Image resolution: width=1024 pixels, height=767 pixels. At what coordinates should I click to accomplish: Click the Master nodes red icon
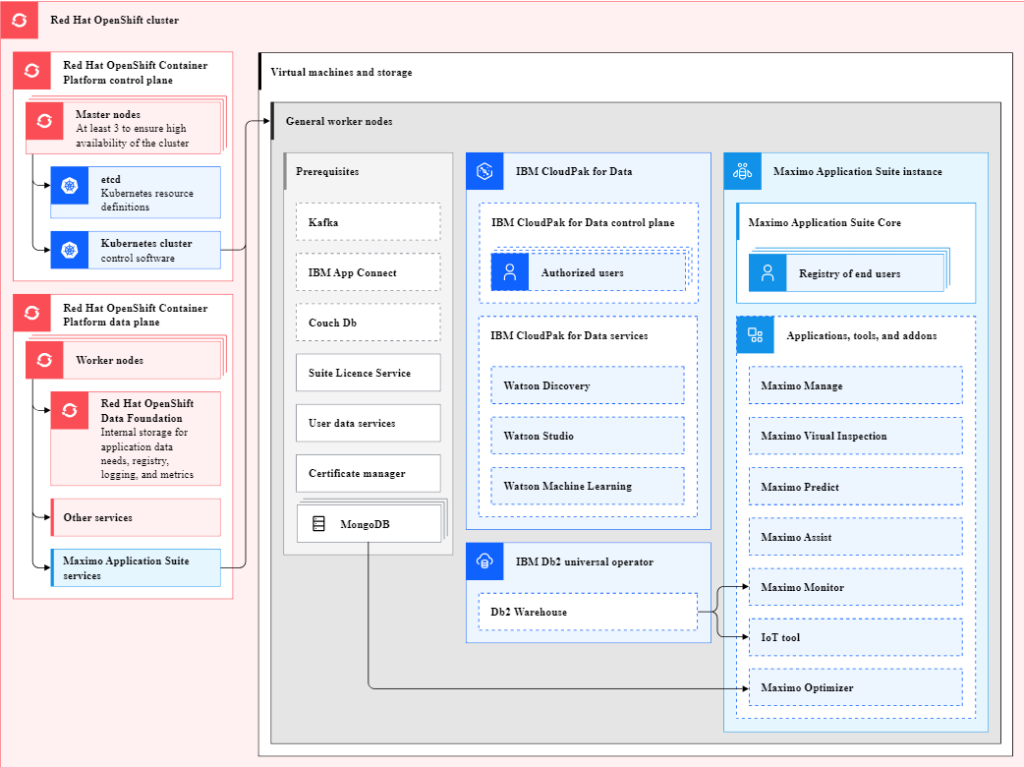tap(44, 121)
